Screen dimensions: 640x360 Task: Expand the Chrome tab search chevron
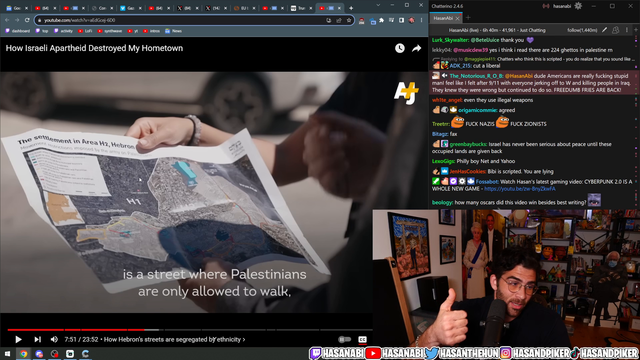pos(378,5)
